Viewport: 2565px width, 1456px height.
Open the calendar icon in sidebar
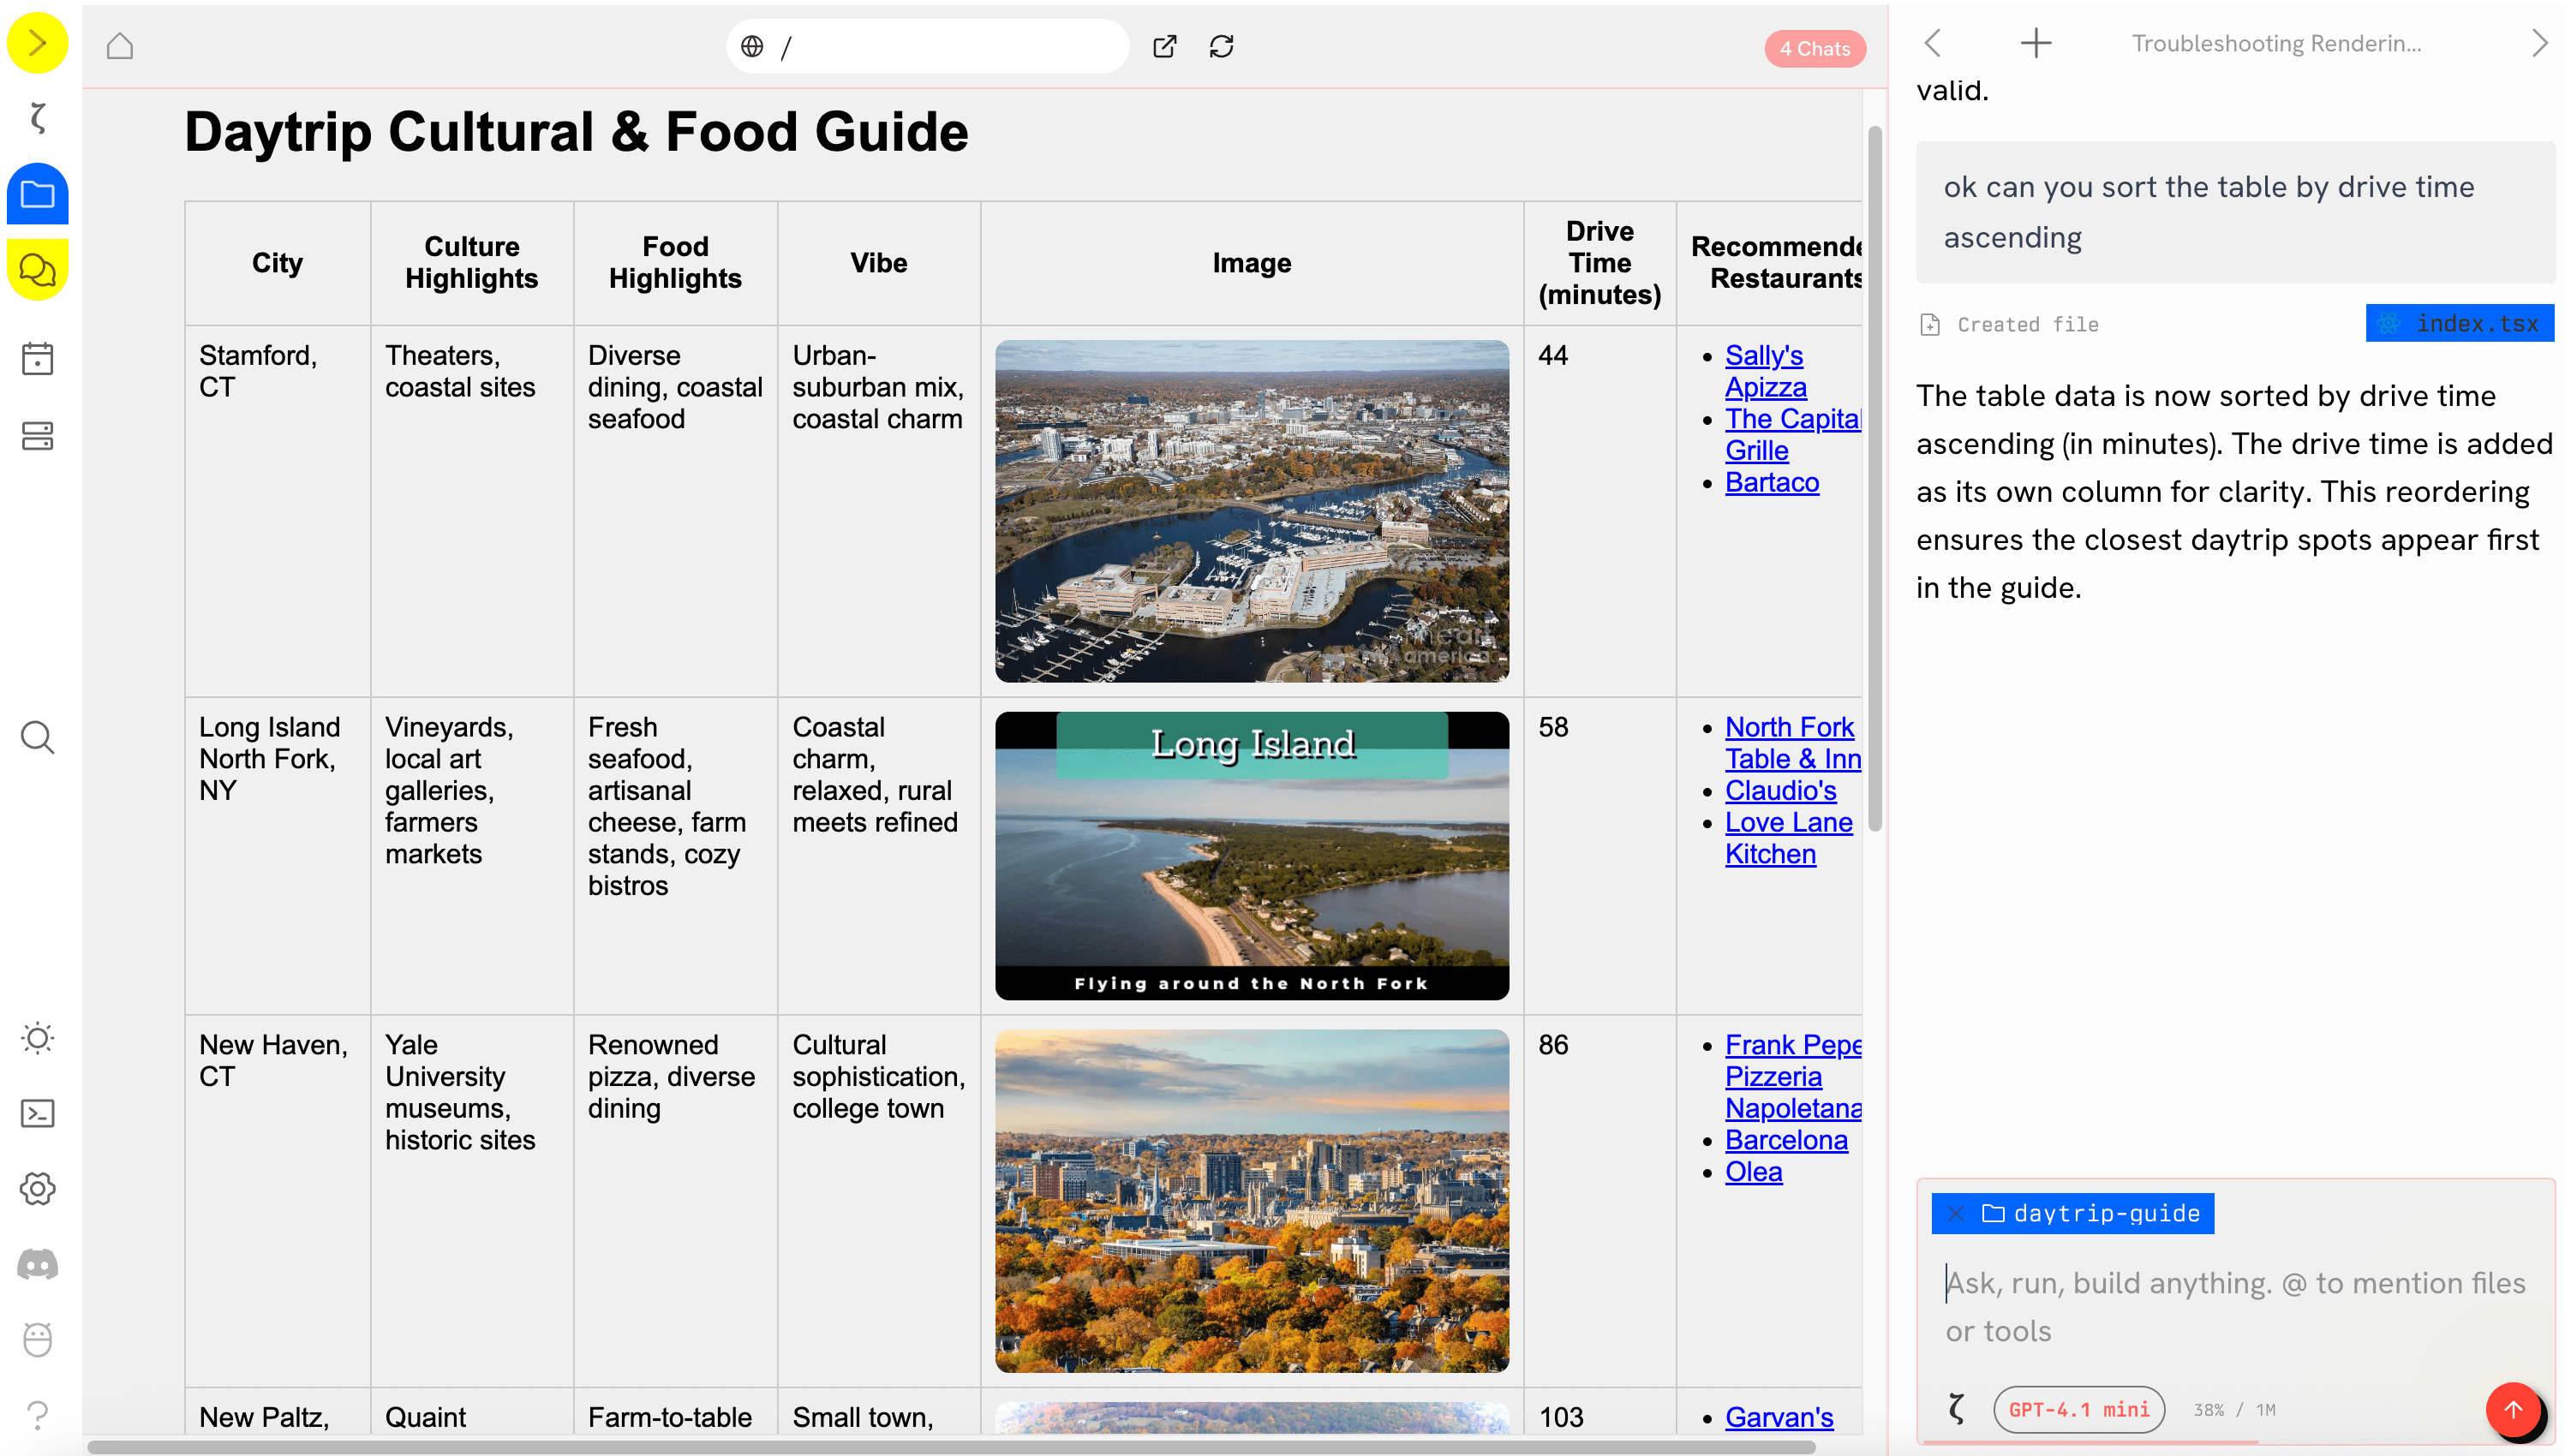click(37, 359)
